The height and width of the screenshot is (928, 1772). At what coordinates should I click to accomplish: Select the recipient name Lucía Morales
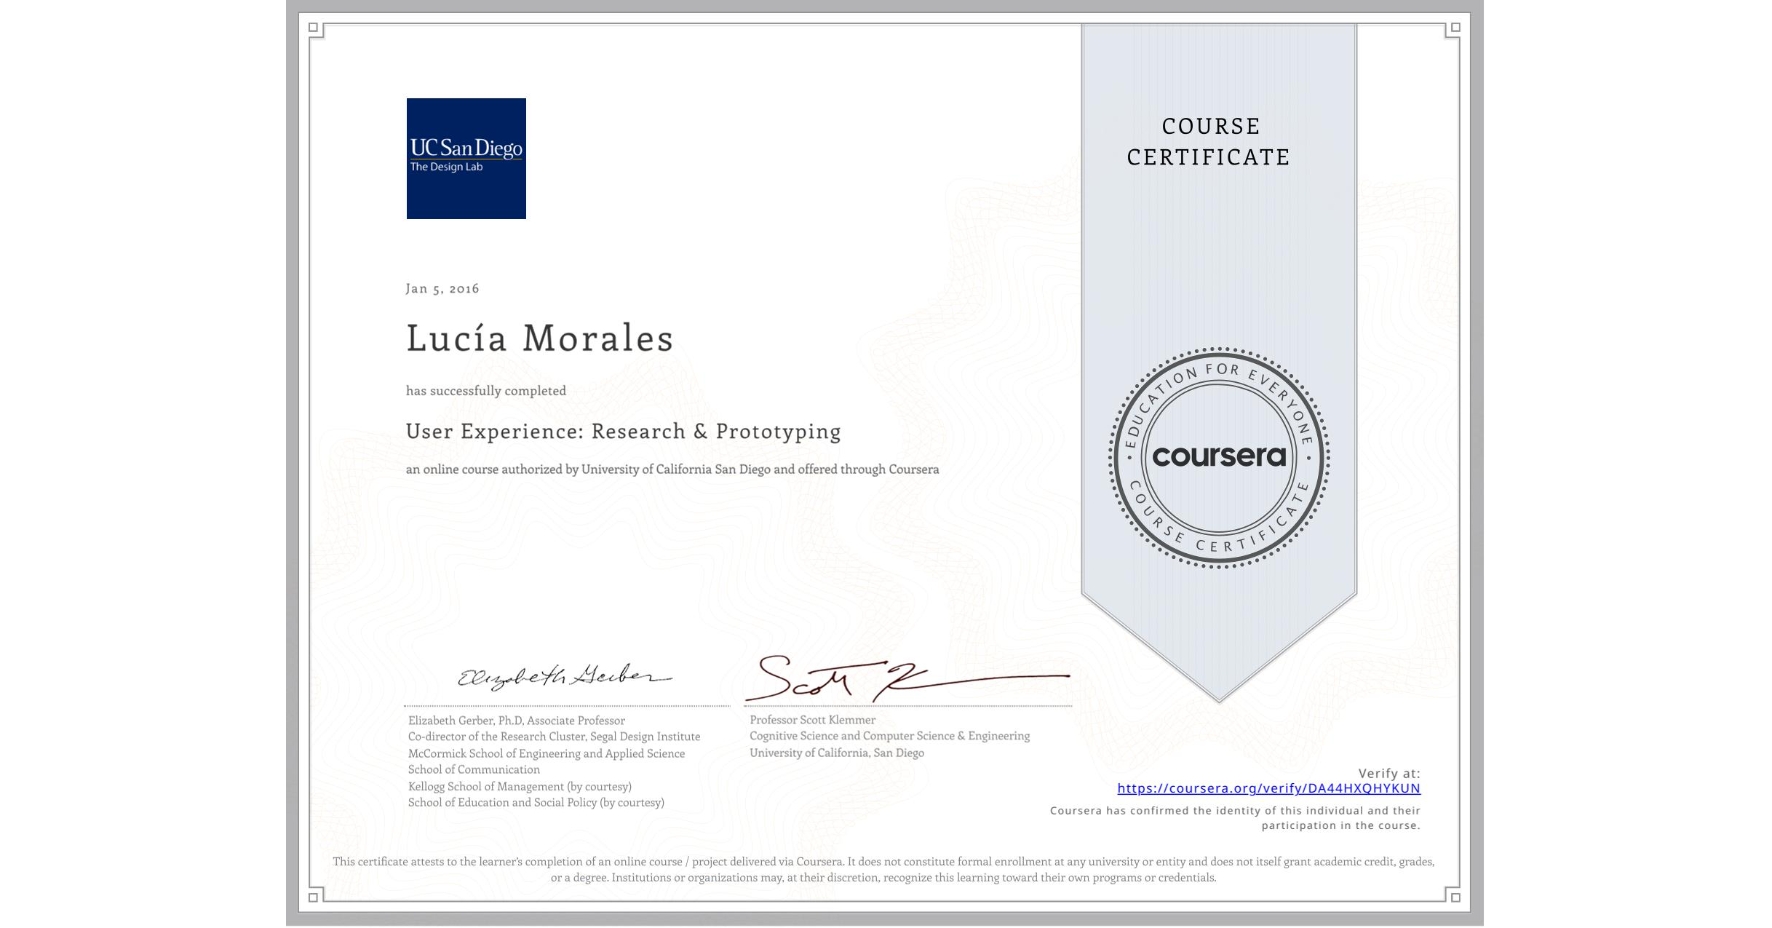point(540,338)
